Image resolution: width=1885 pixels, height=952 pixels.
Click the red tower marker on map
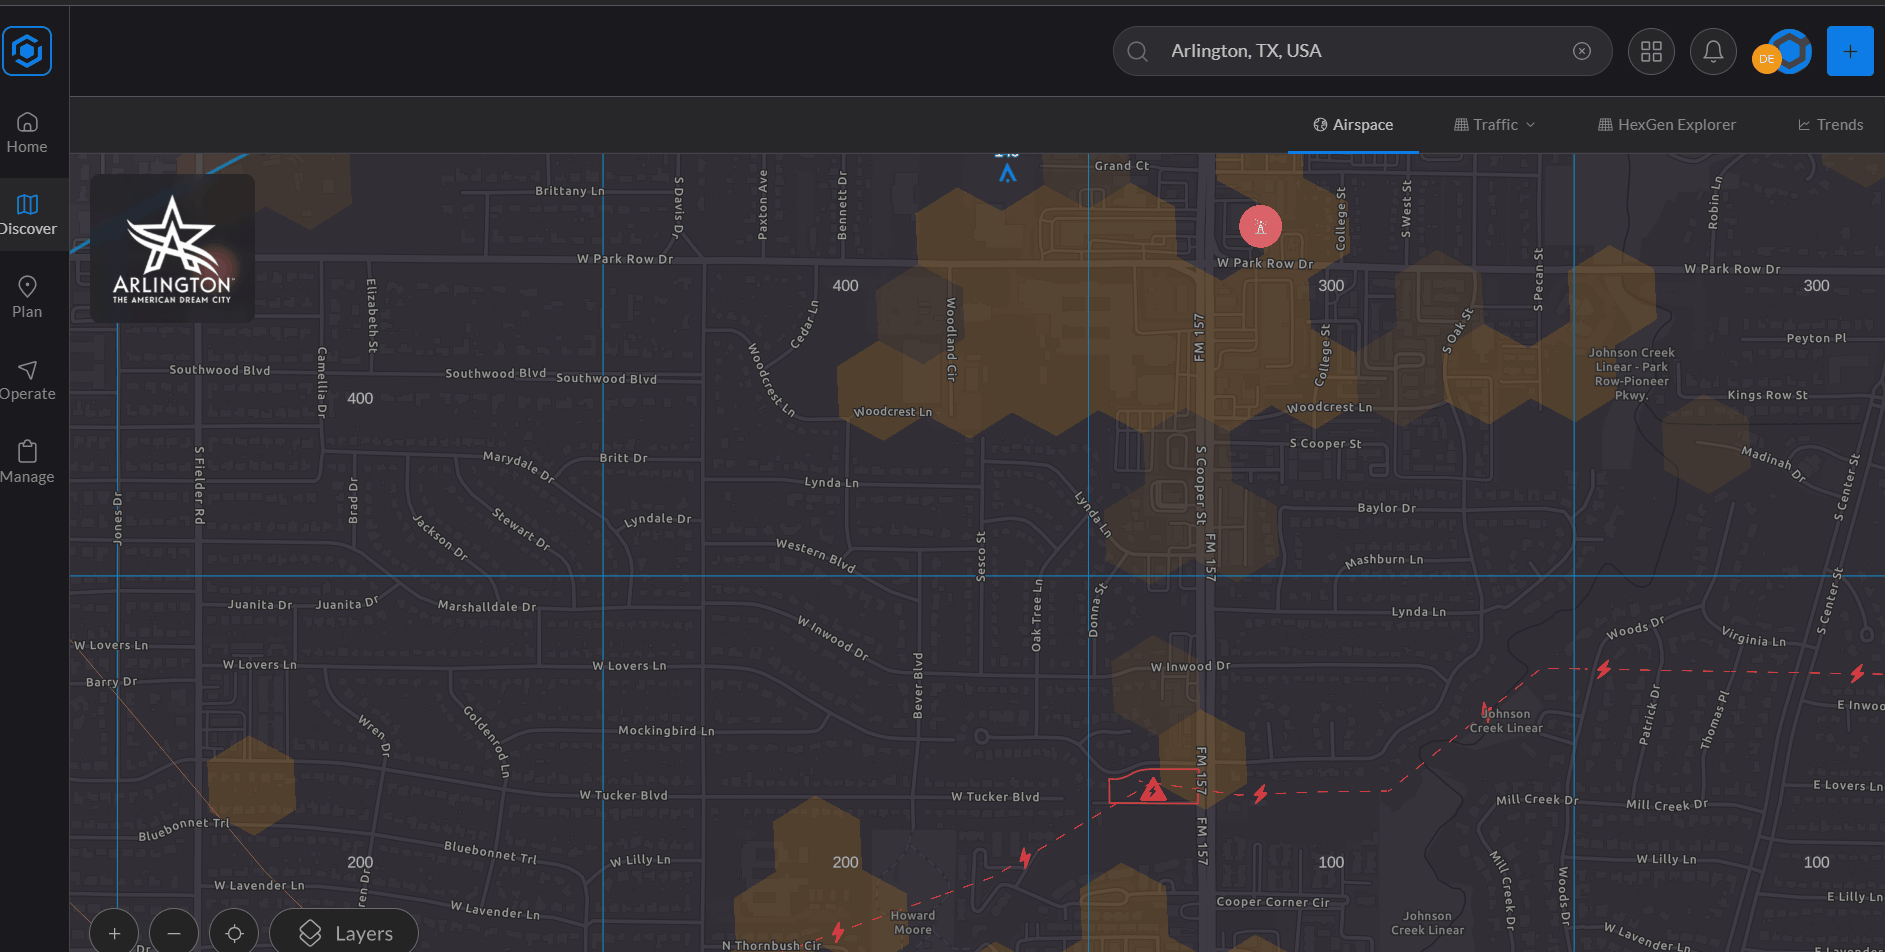pos(1260,227)
